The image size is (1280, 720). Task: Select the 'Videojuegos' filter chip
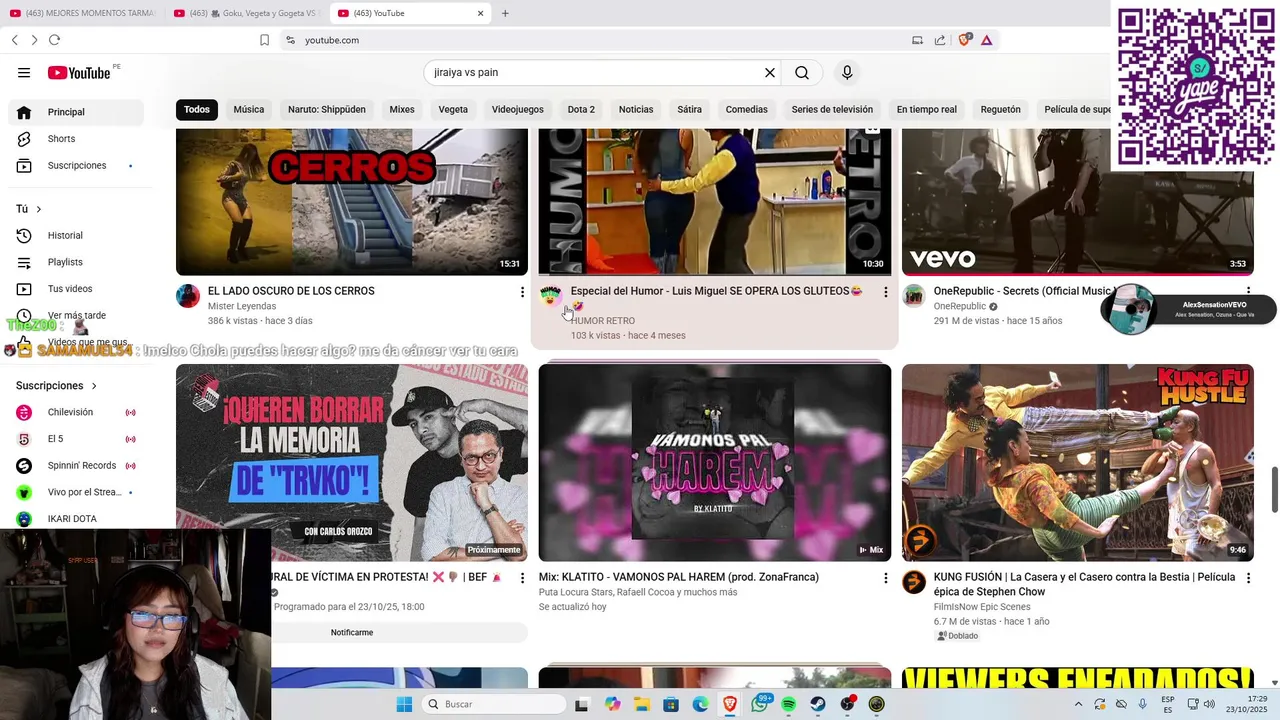518,109
